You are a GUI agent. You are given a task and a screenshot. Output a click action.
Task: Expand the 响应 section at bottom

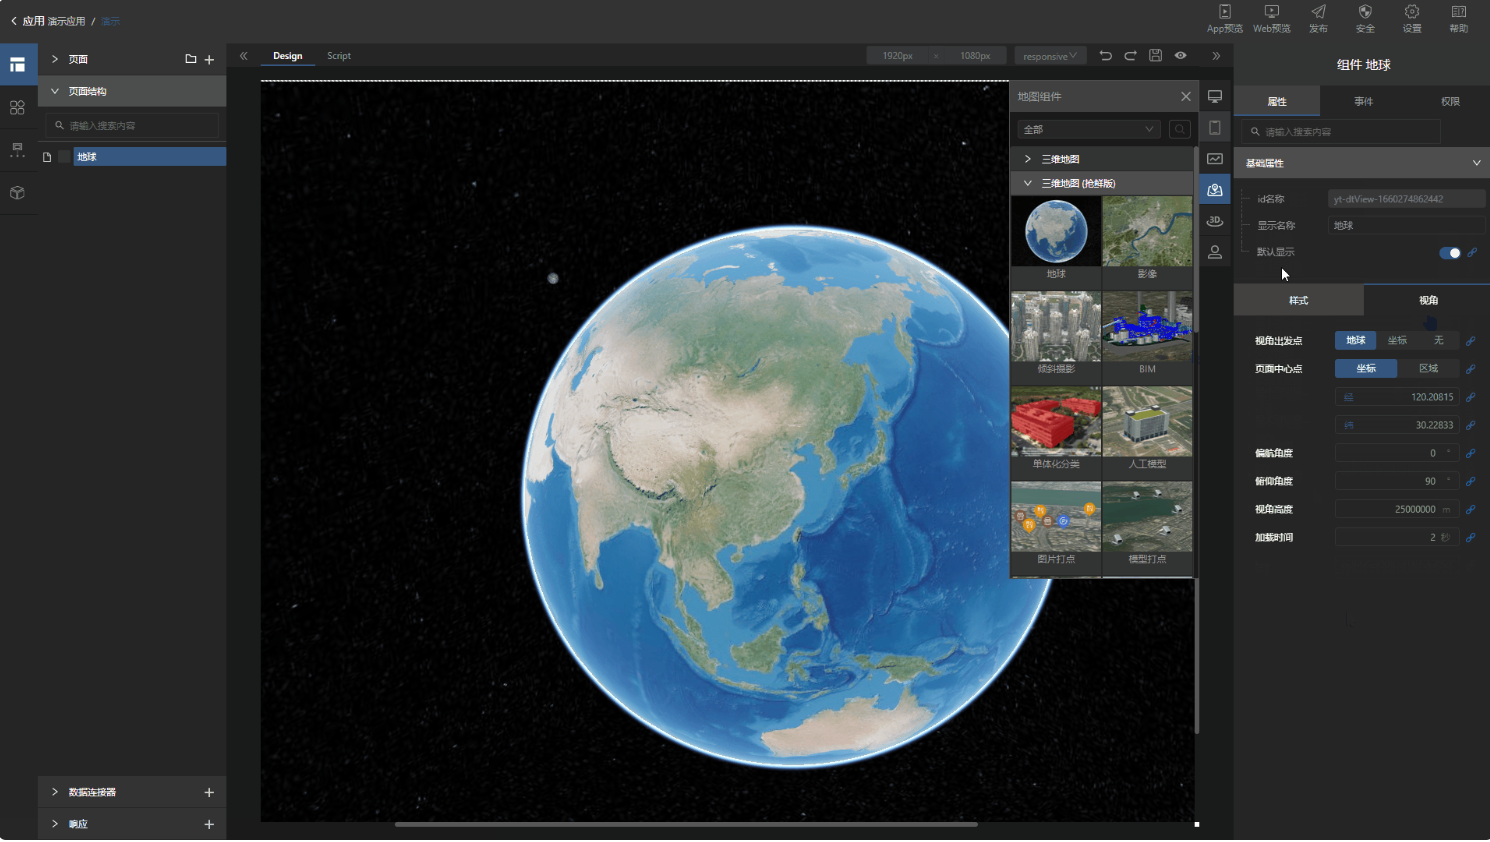[x=55, y=824]
